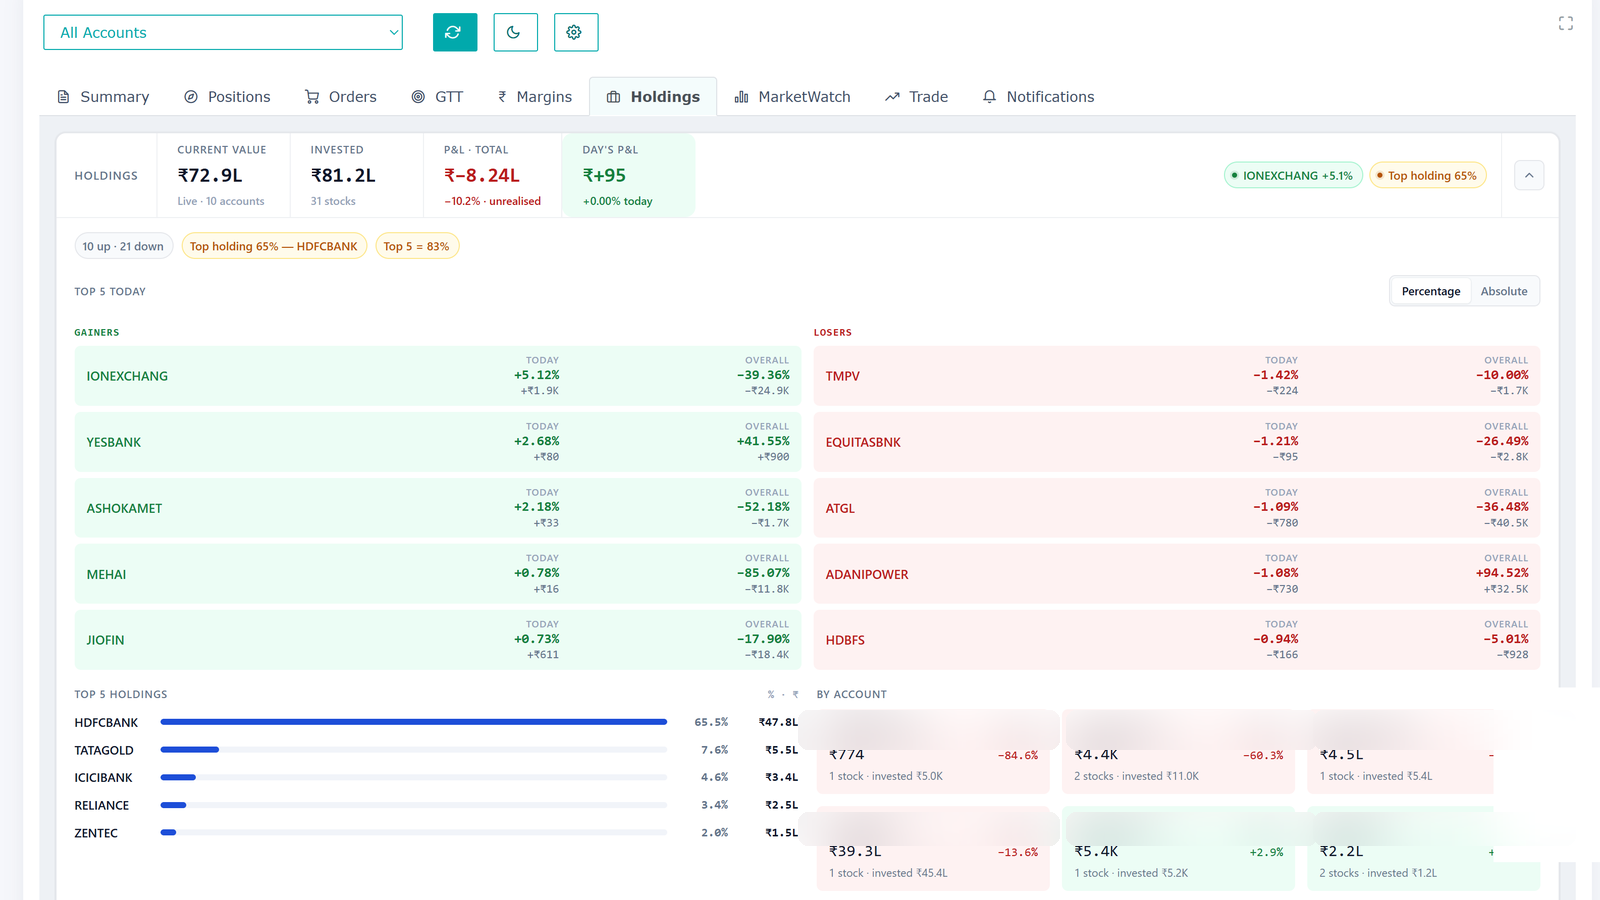This screenshot has width=1600, height=900.
Task: Click the cart icon beside Orders
Action: pyautogui.click(x=312, y=97)
